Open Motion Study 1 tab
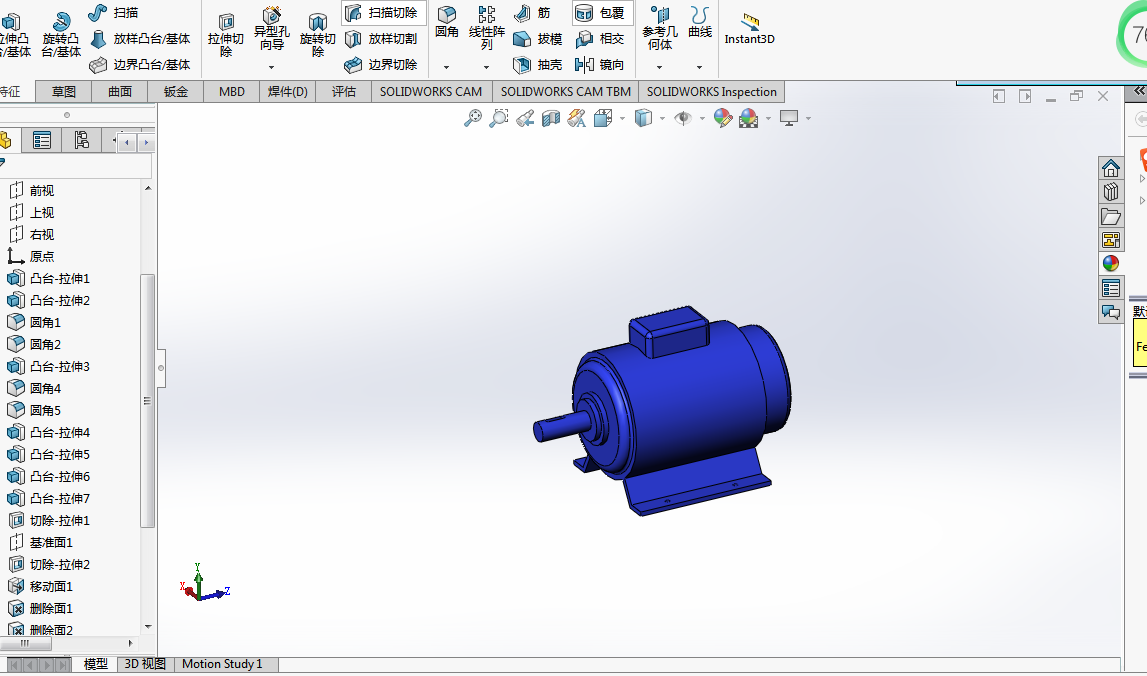The image size is (1147, 676). click(x=222, y=664)
